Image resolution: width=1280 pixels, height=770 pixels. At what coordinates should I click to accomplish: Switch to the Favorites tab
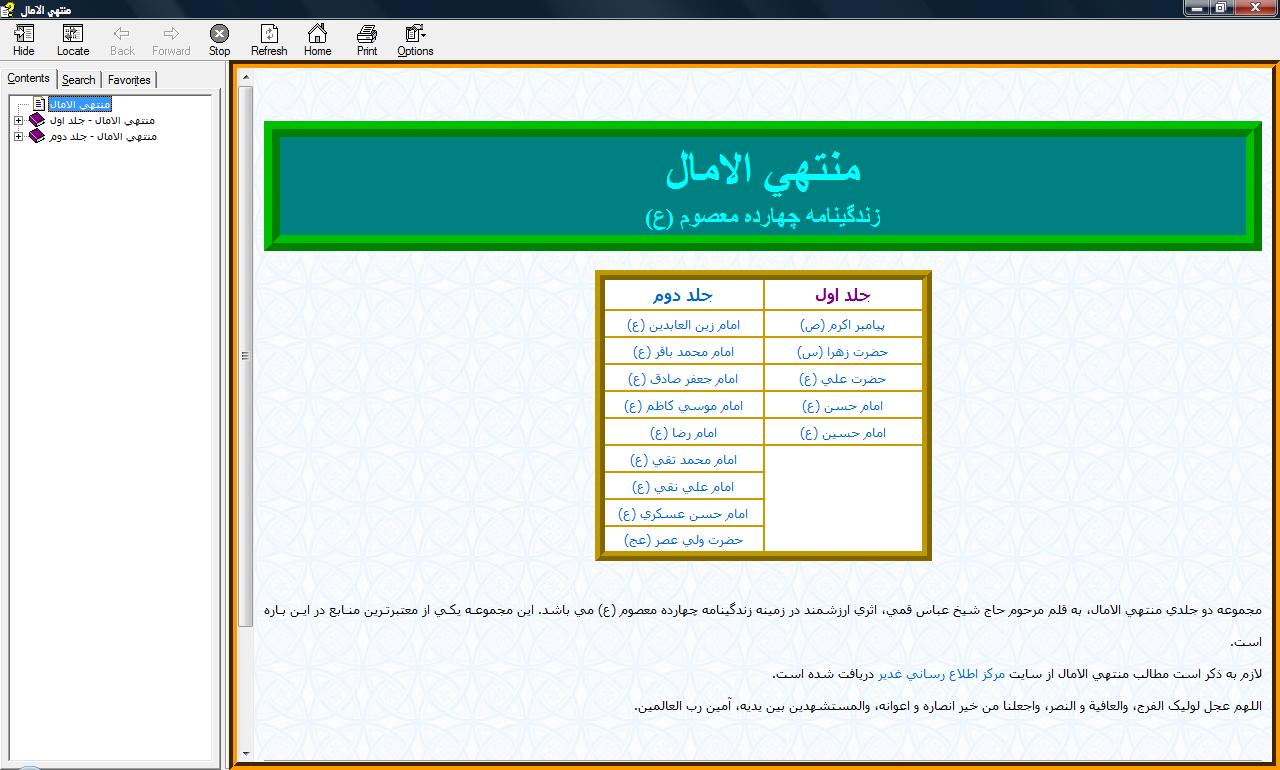coord(129,80)
